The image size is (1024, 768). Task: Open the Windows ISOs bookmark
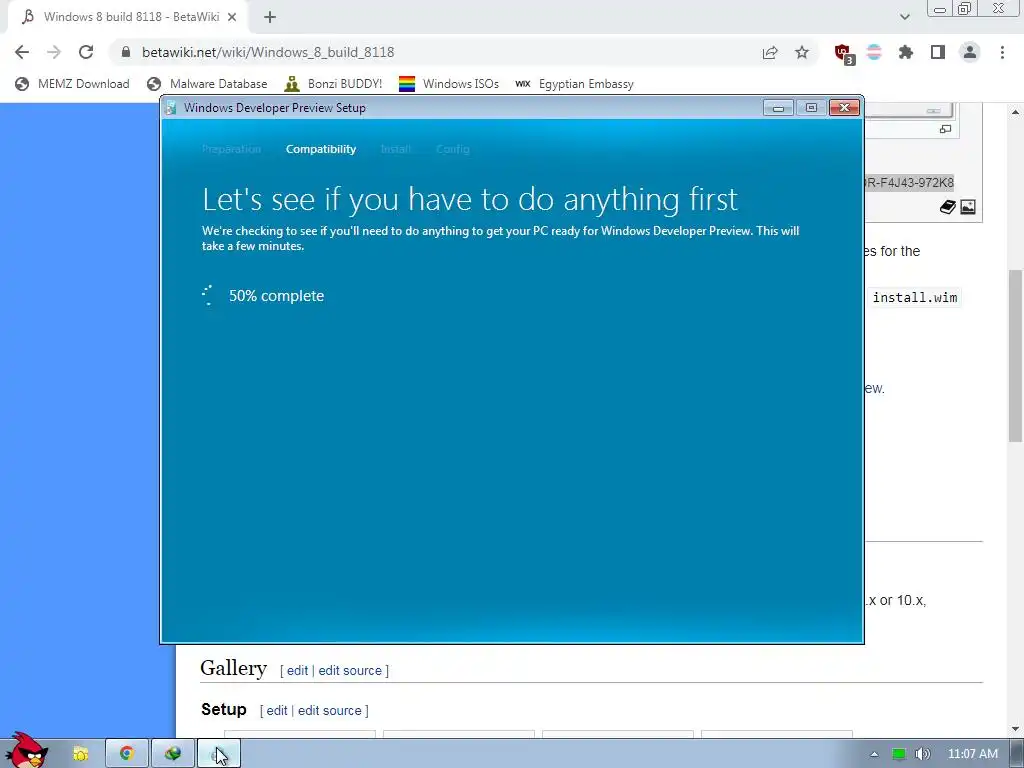pyautogui.click(x=449, y=84)
